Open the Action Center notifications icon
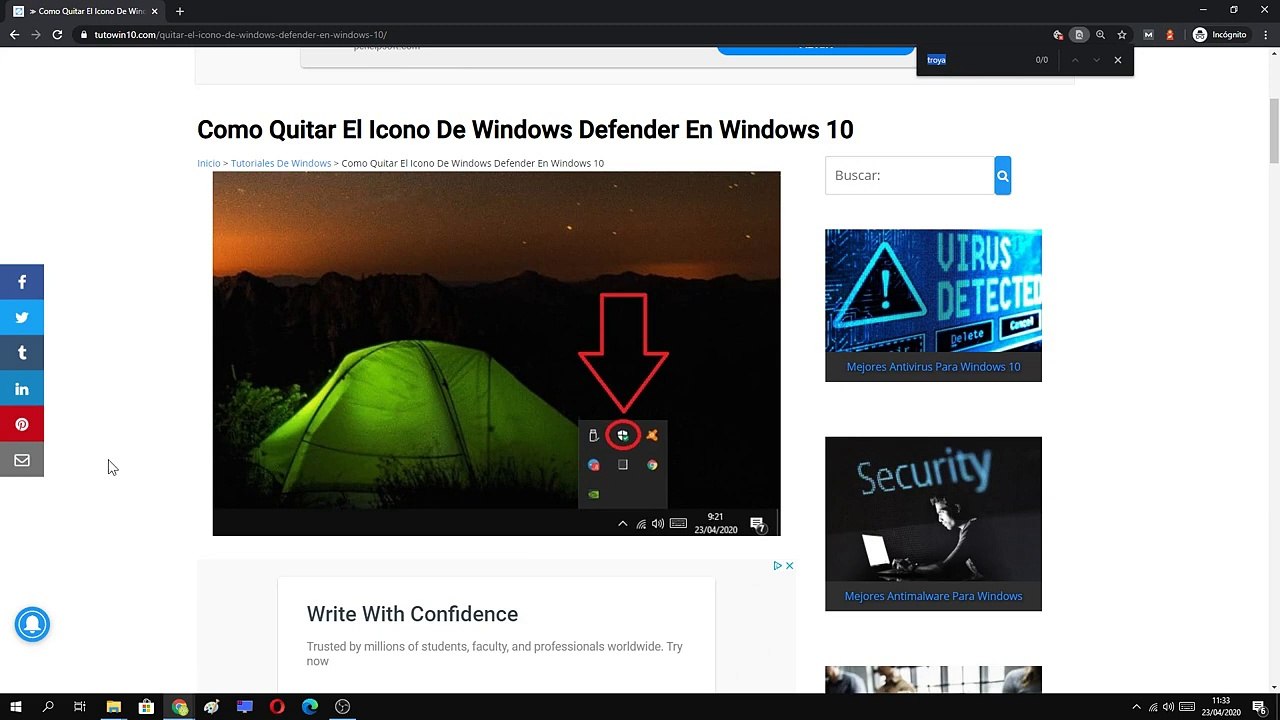The height and width of the screenshot is (720, 1280). 1259,707
